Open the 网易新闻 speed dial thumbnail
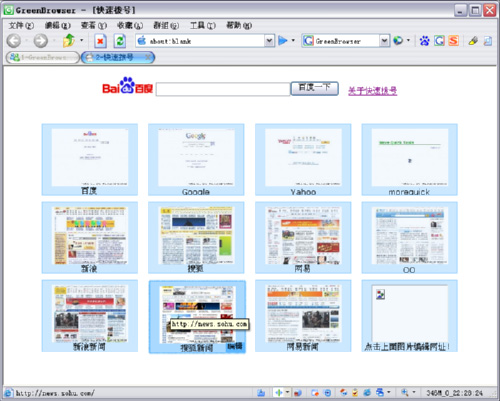Screen dimensions: 500x401 pyautogui.click(x=303, y=316)
